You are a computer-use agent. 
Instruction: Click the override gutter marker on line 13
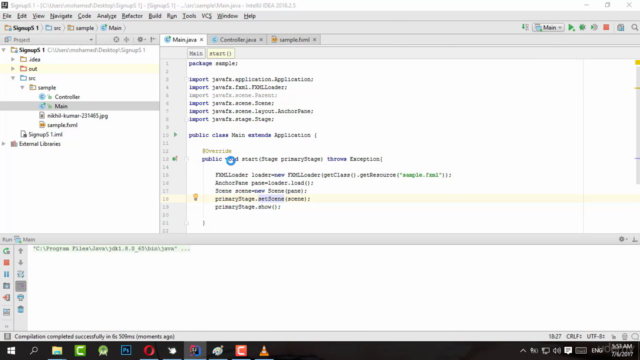tap(175, 159)
